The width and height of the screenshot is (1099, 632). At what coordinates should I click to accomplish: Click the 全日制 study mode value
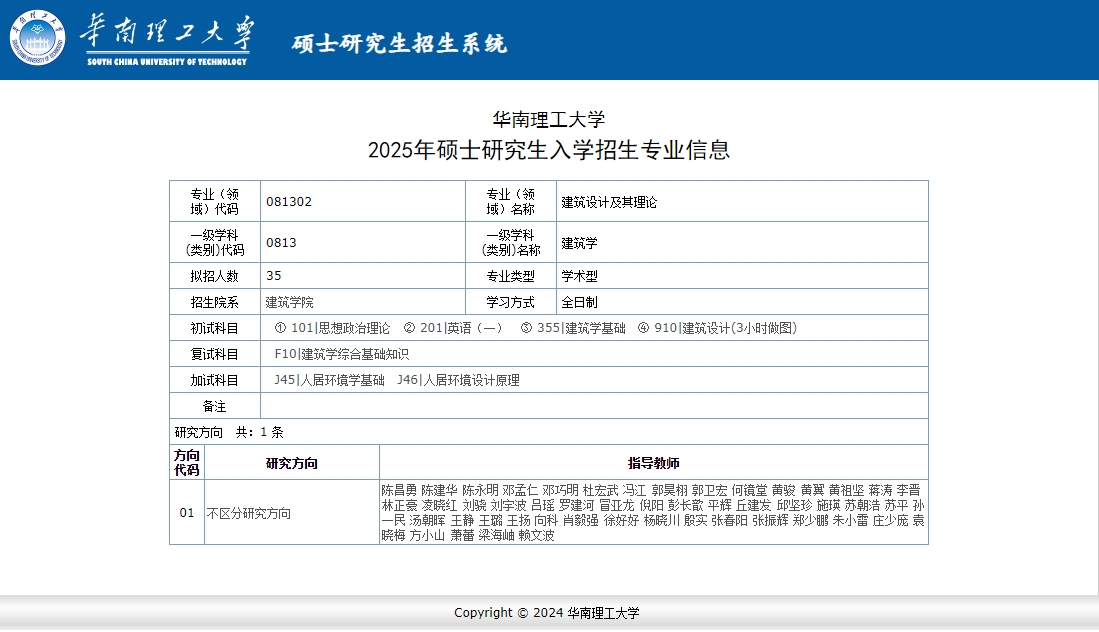tap(579, 302)
